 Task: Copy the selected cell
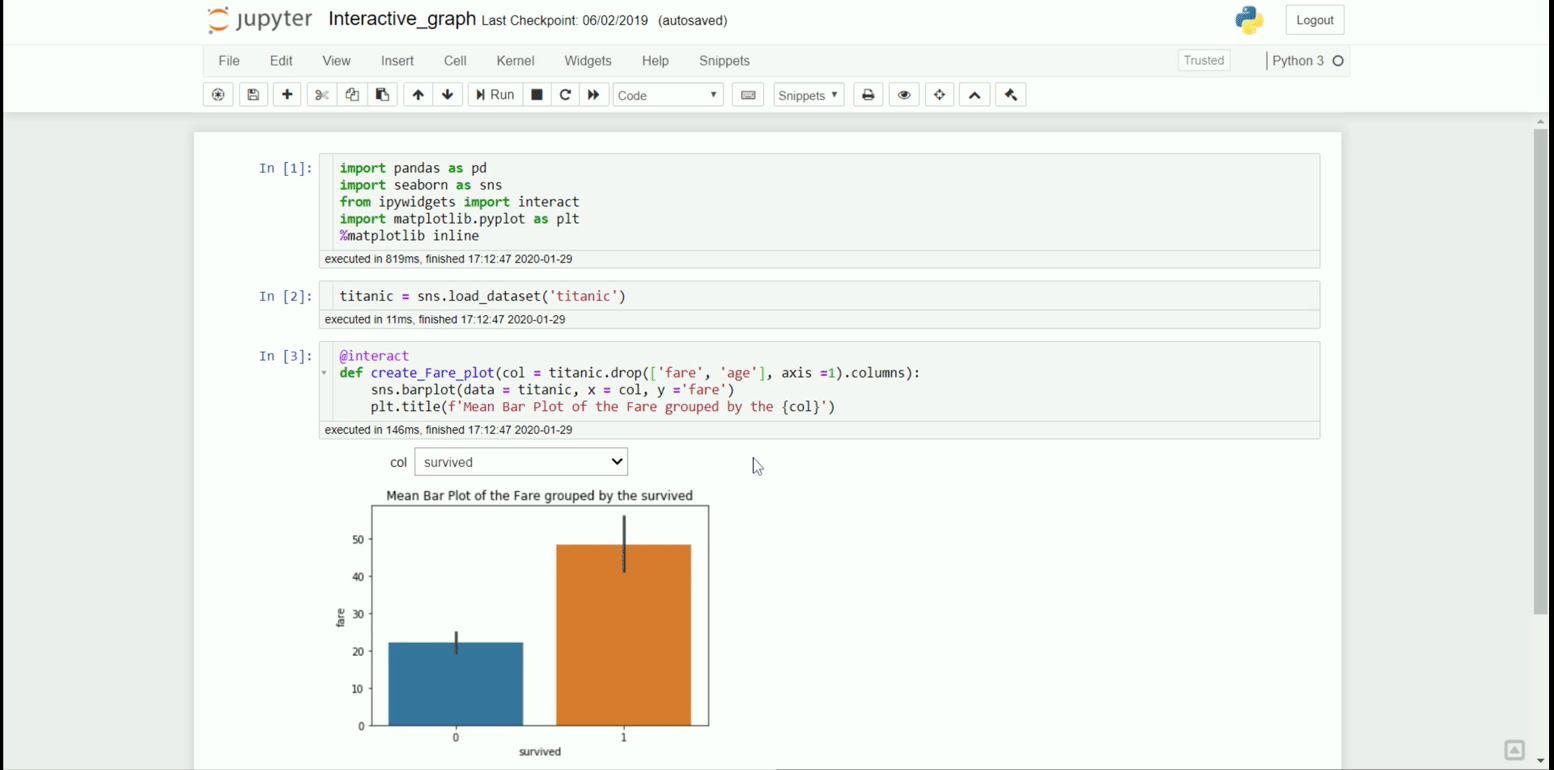(351, 94)
